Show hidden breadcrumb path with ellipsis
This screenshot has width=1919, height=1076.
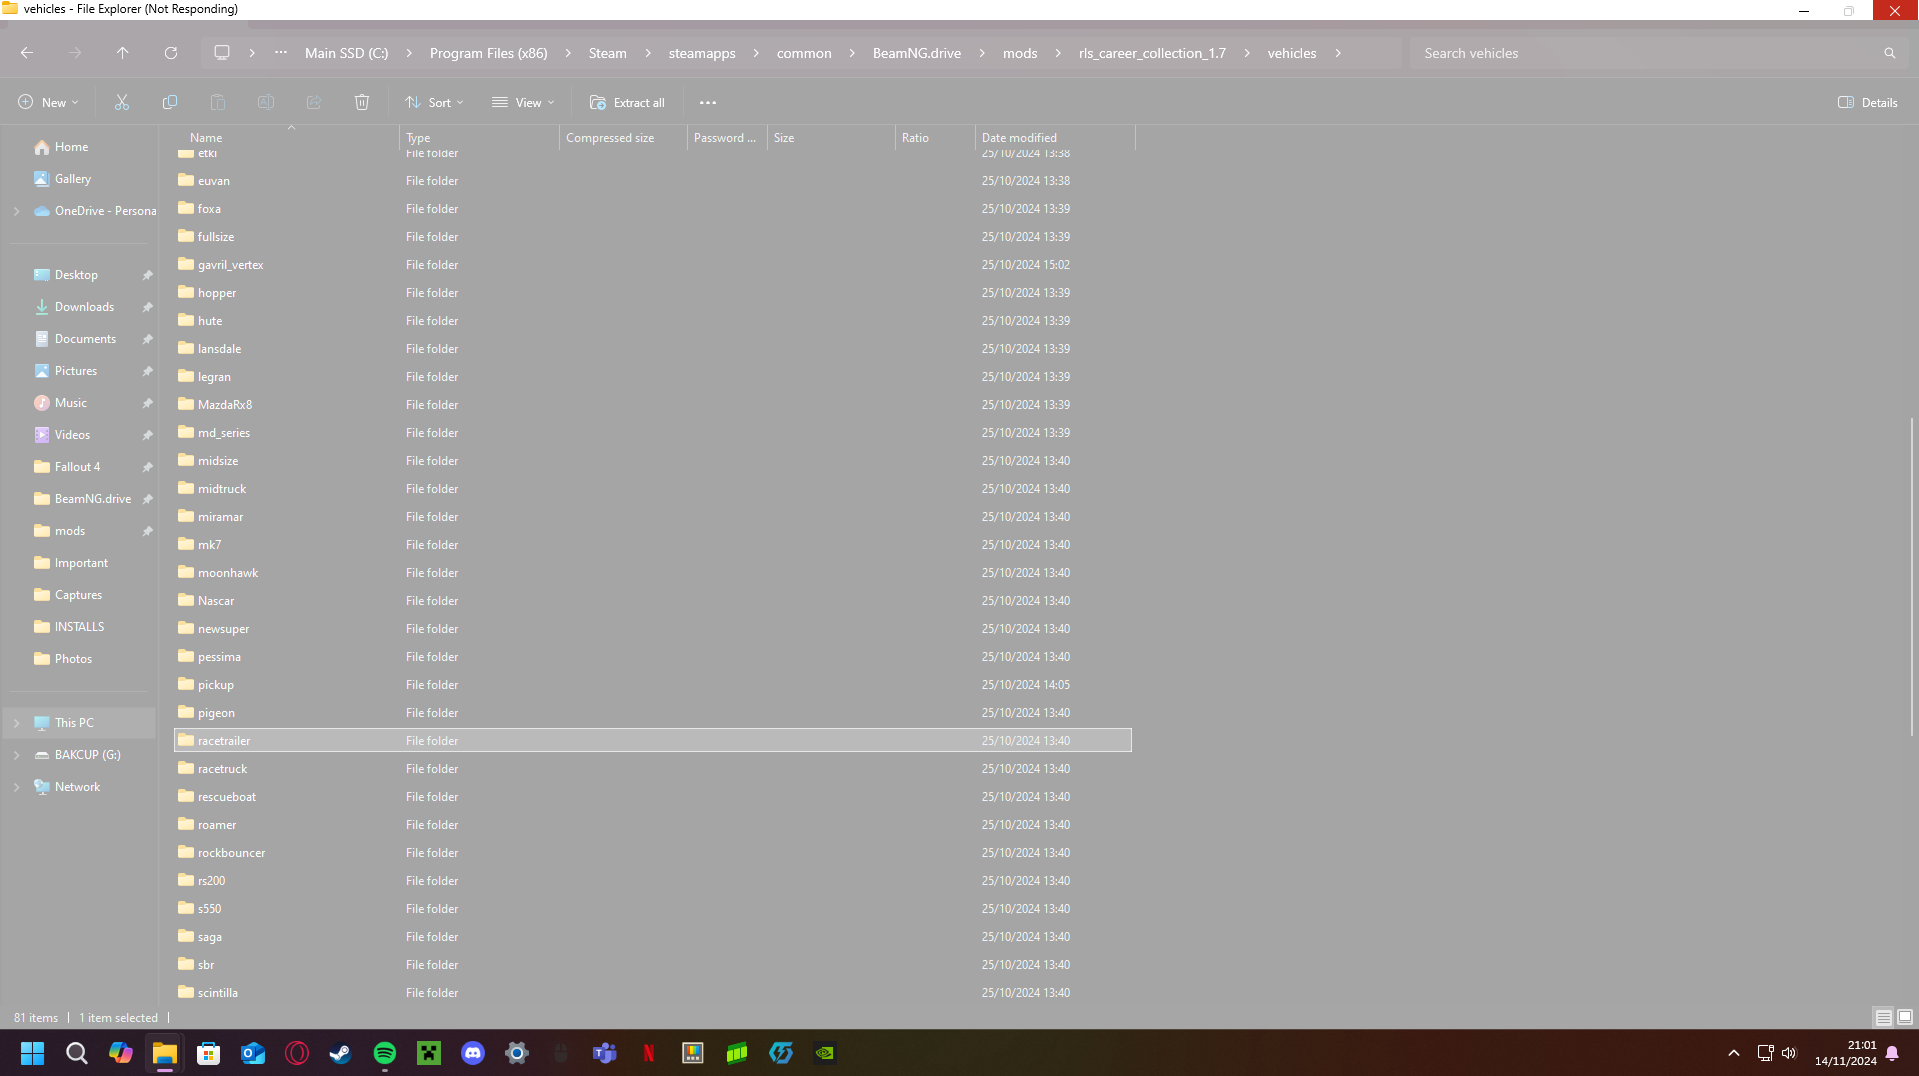point(281,53)
